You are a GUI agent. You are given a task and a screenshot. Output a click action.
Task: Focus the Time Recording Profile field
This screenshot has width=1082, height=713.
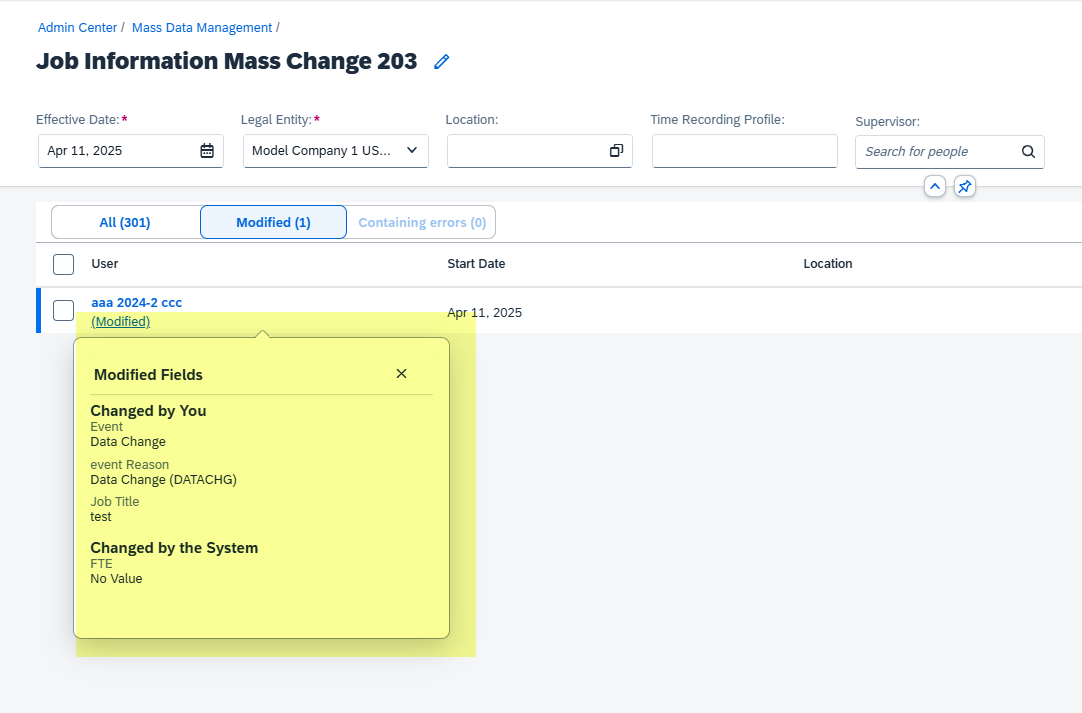pyautogui.click(x=745, y=151)
